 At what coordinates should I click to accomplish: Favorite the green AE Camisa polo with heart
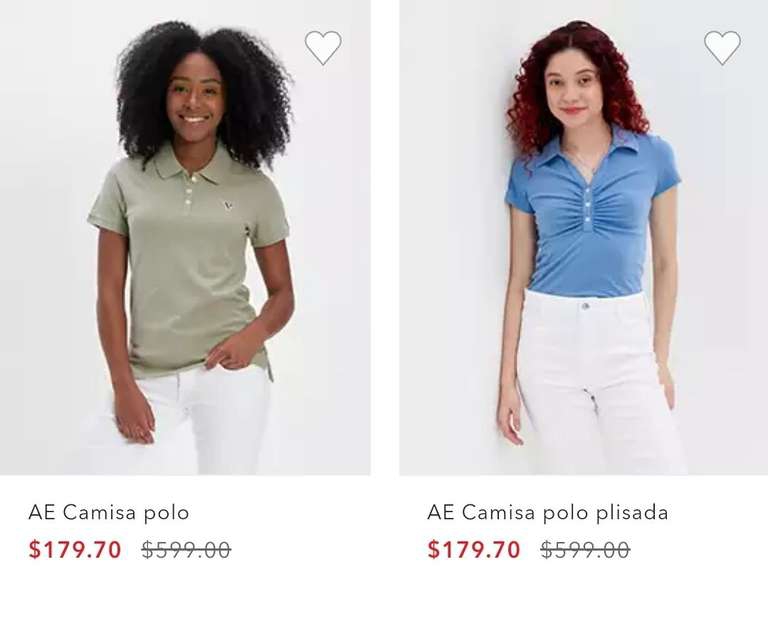323,48
